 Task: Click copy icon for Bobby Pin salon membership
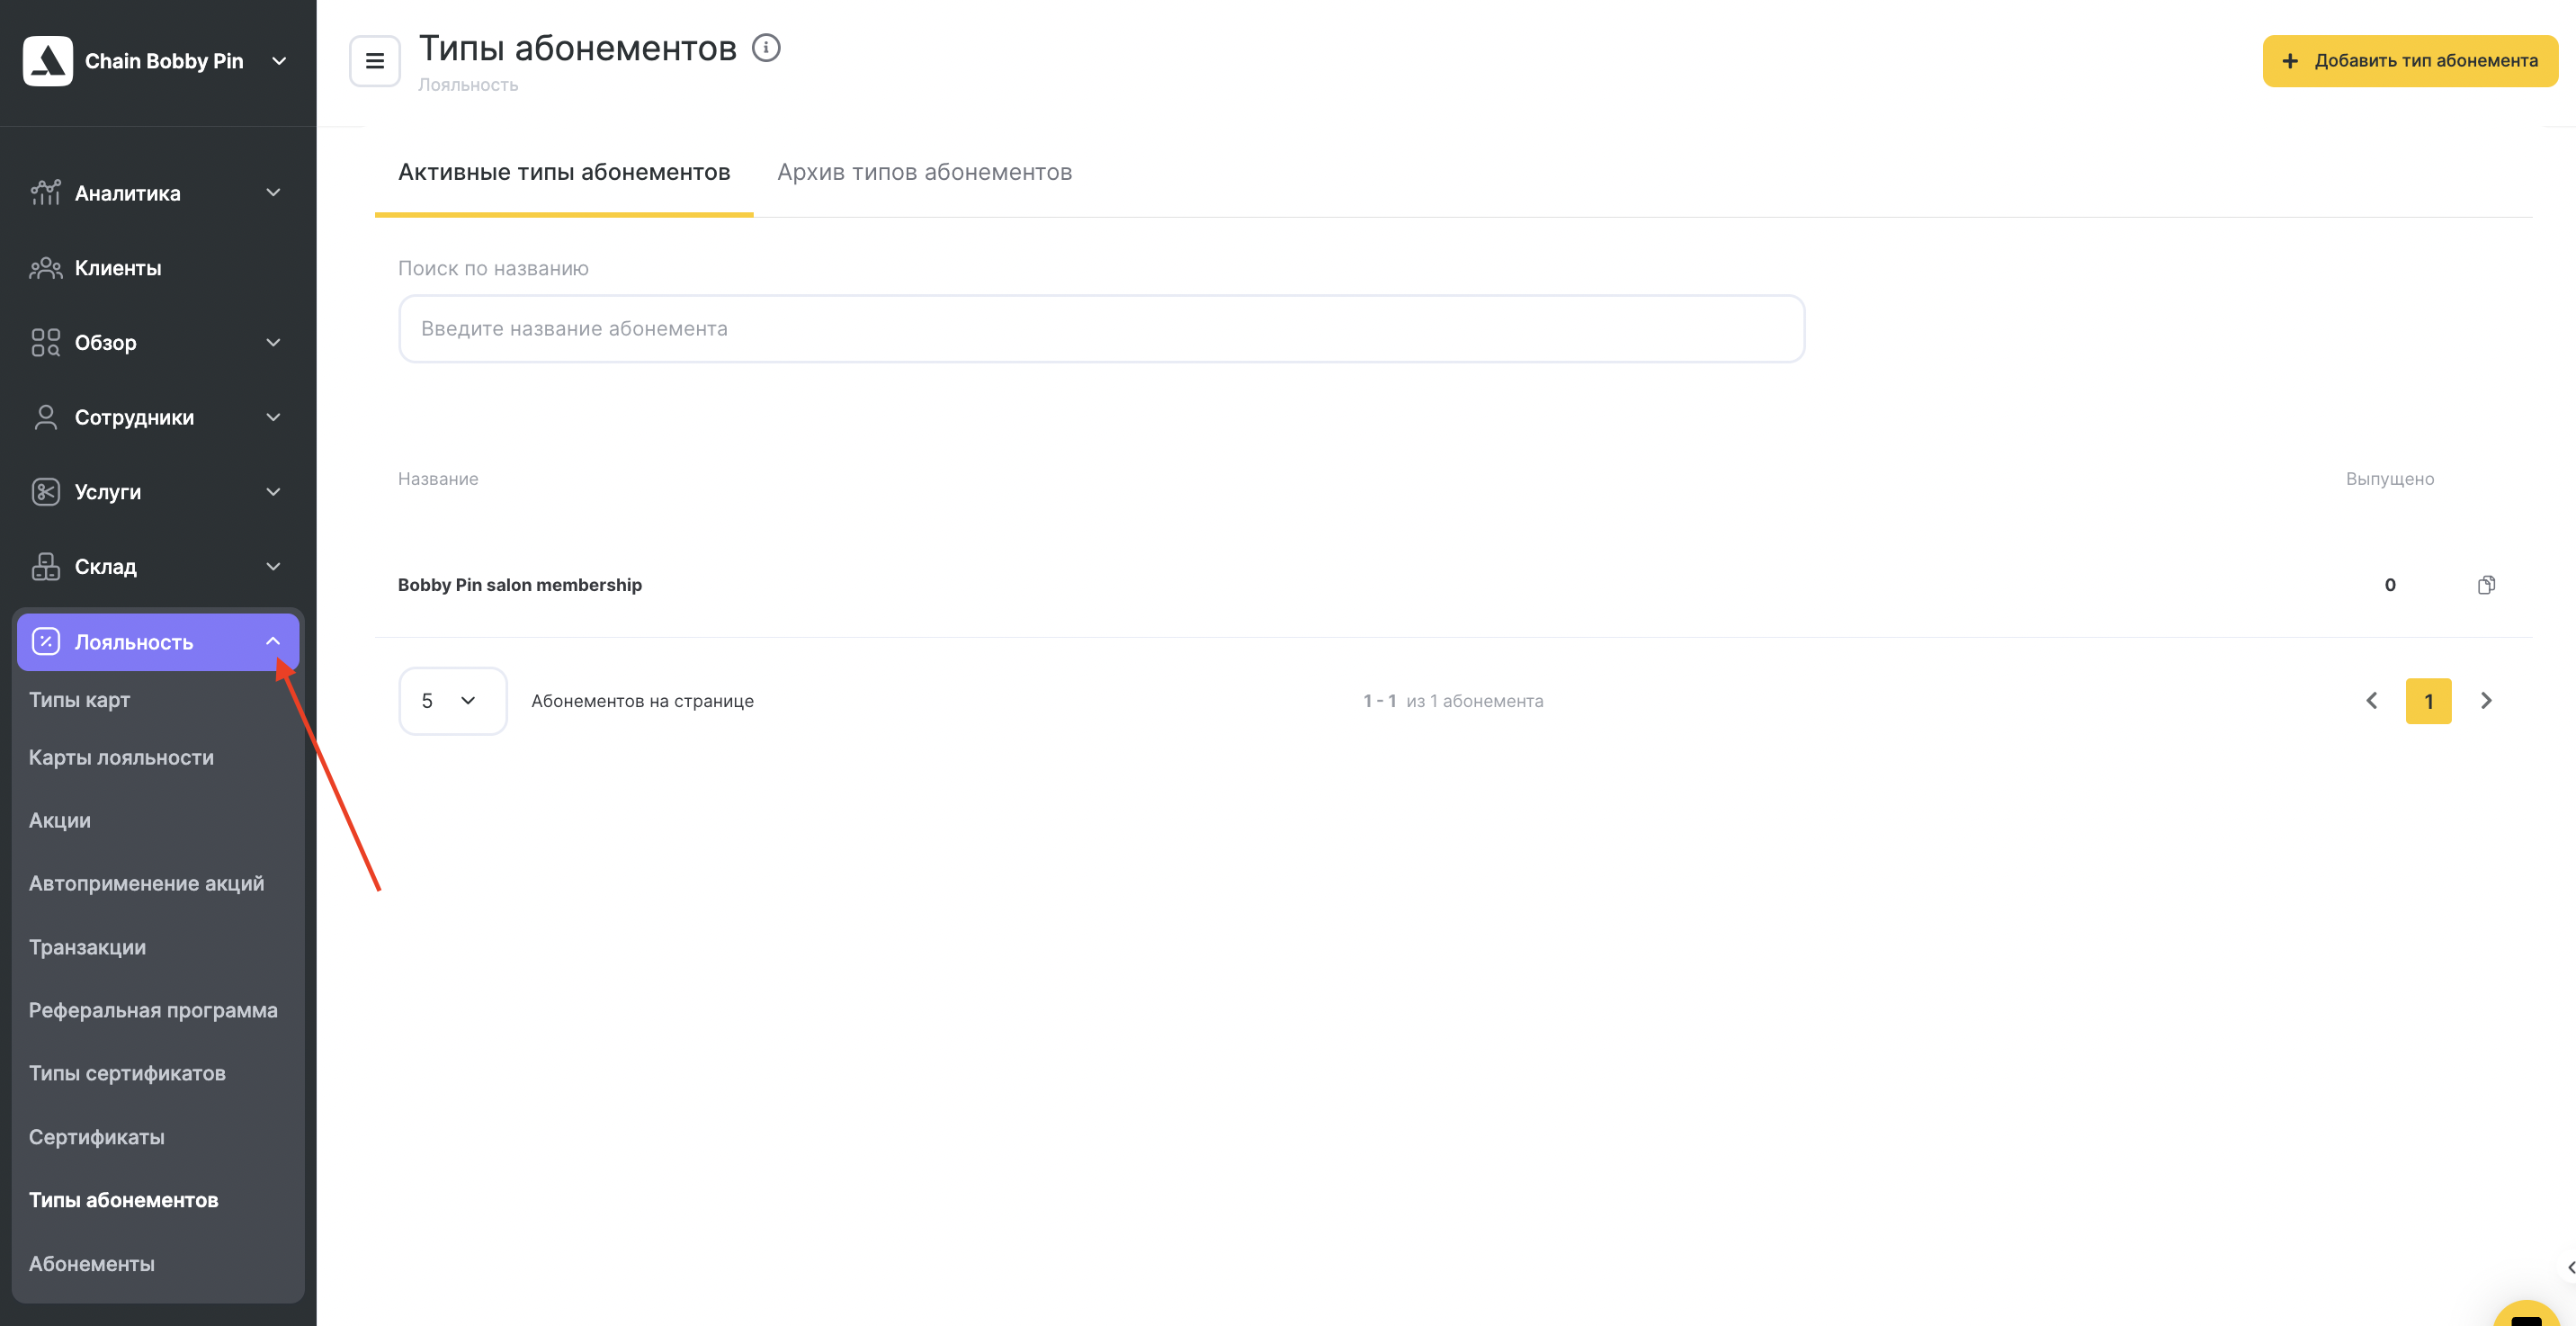[x=2486, y=585]
